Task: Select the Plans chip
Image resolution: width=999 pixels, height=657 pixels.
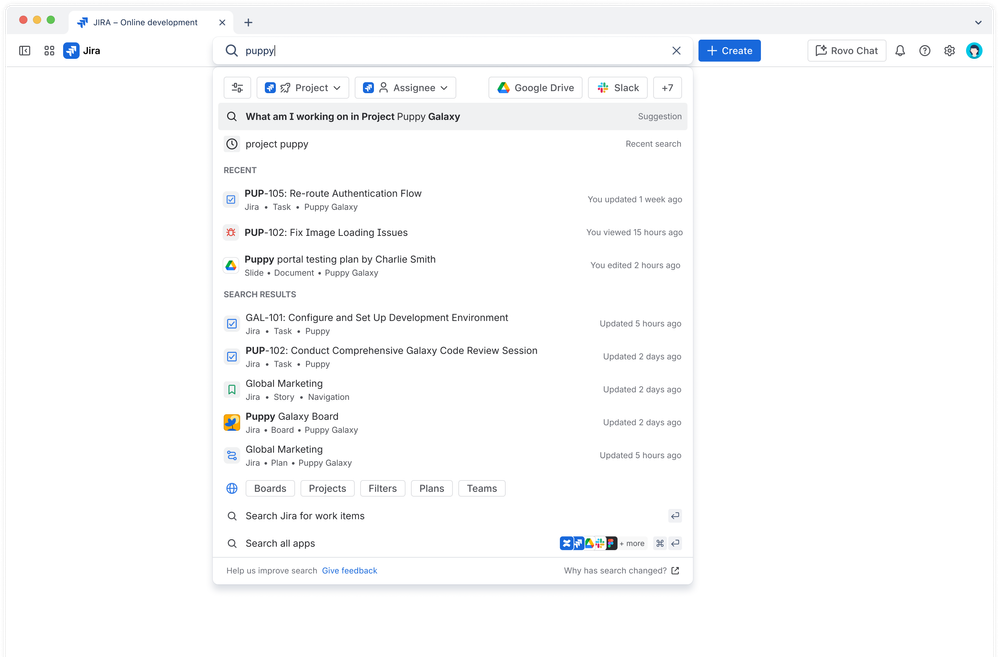Action: [431, 489]
